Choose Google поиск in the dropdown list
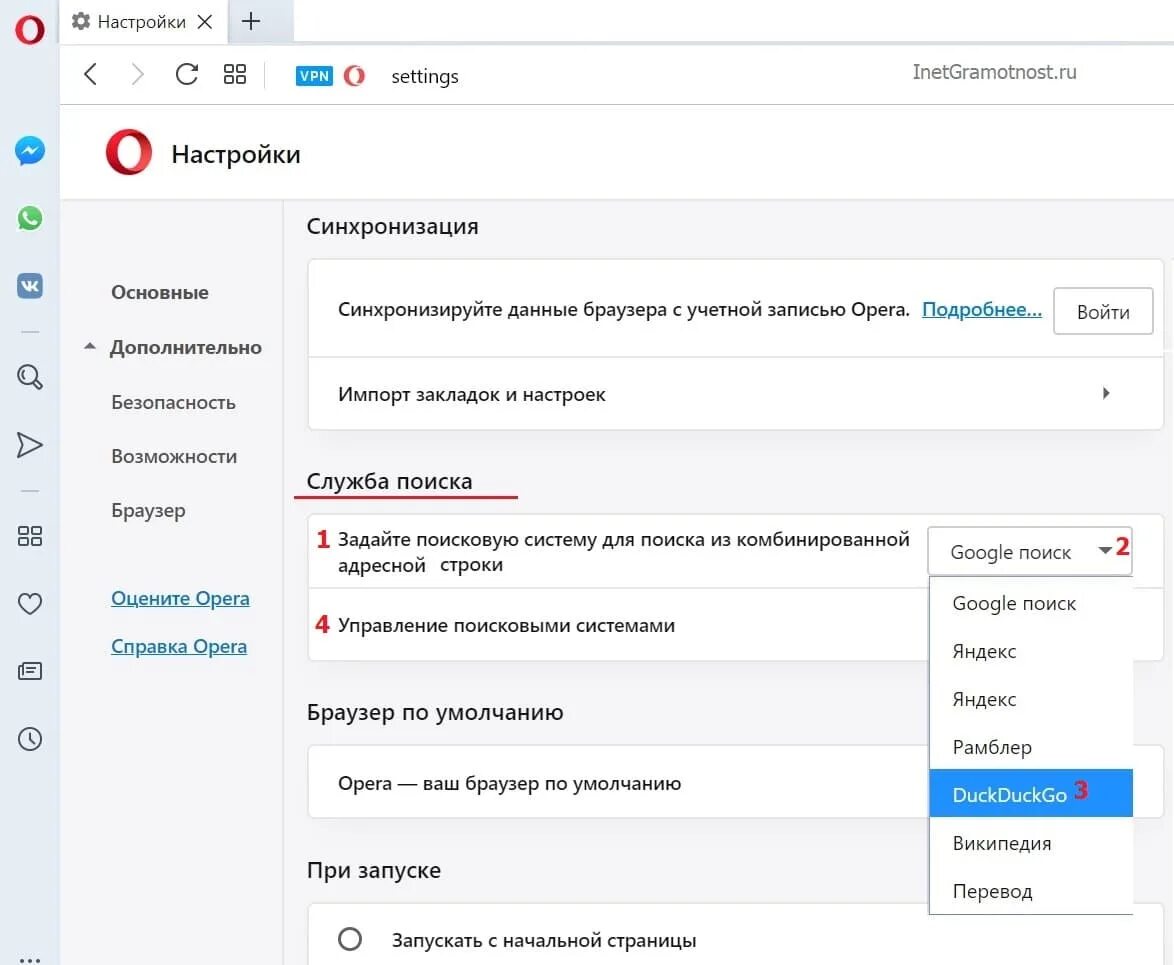The width and height of the screenshot is (1174, 965). pyautogui.click(x=1031, y=603)
